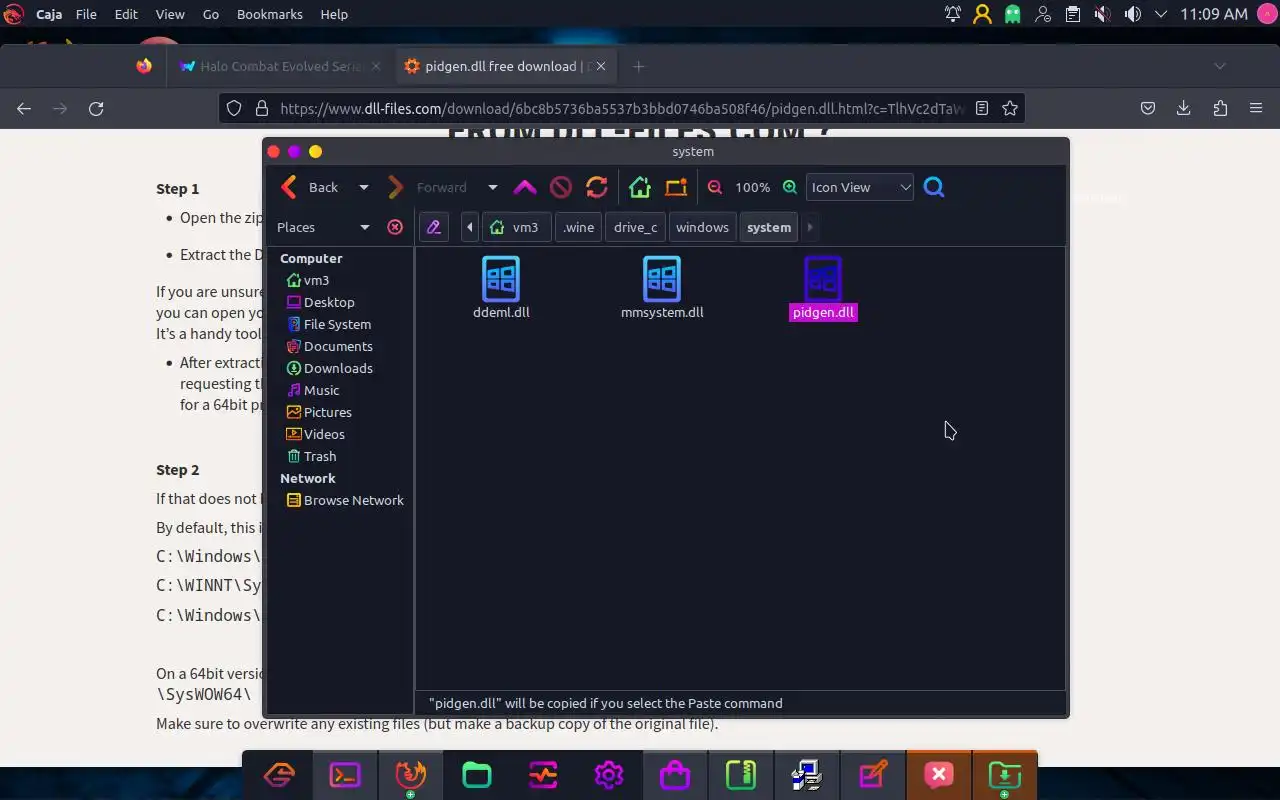Go to Home folder icon in toolbar
The width and height of the screenshot is (1280, 800).
[x=640, y=187]
